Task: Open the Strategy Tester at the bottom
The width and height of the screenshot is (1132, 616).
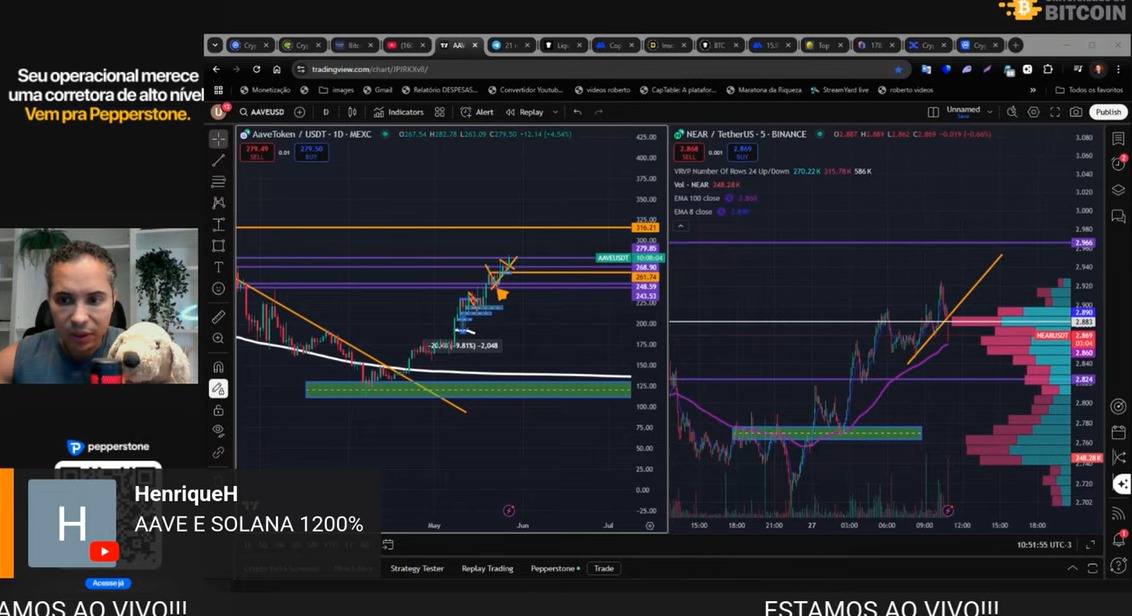Action: (417, 568)
